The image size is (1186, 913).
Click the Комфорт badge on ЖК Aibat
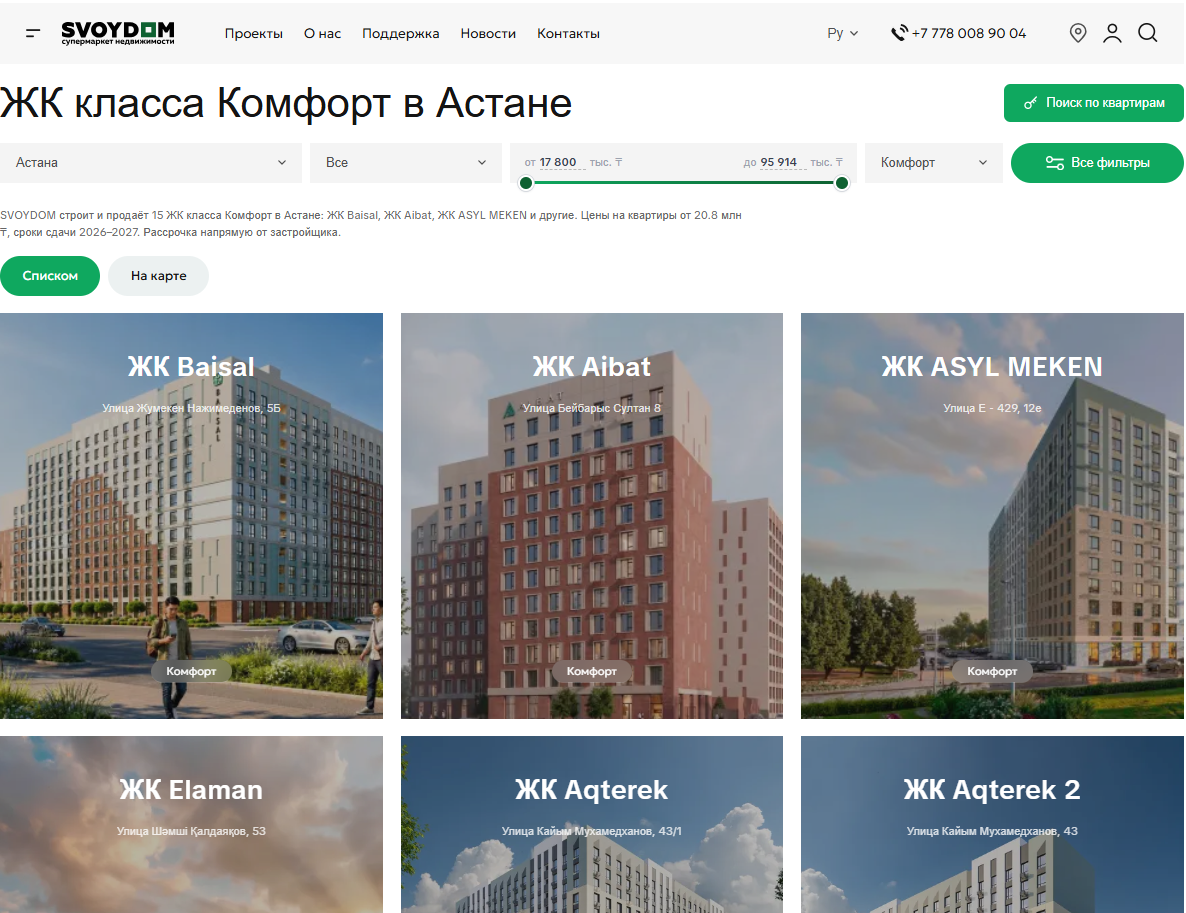pyautogui.click(x=591, y=671)
